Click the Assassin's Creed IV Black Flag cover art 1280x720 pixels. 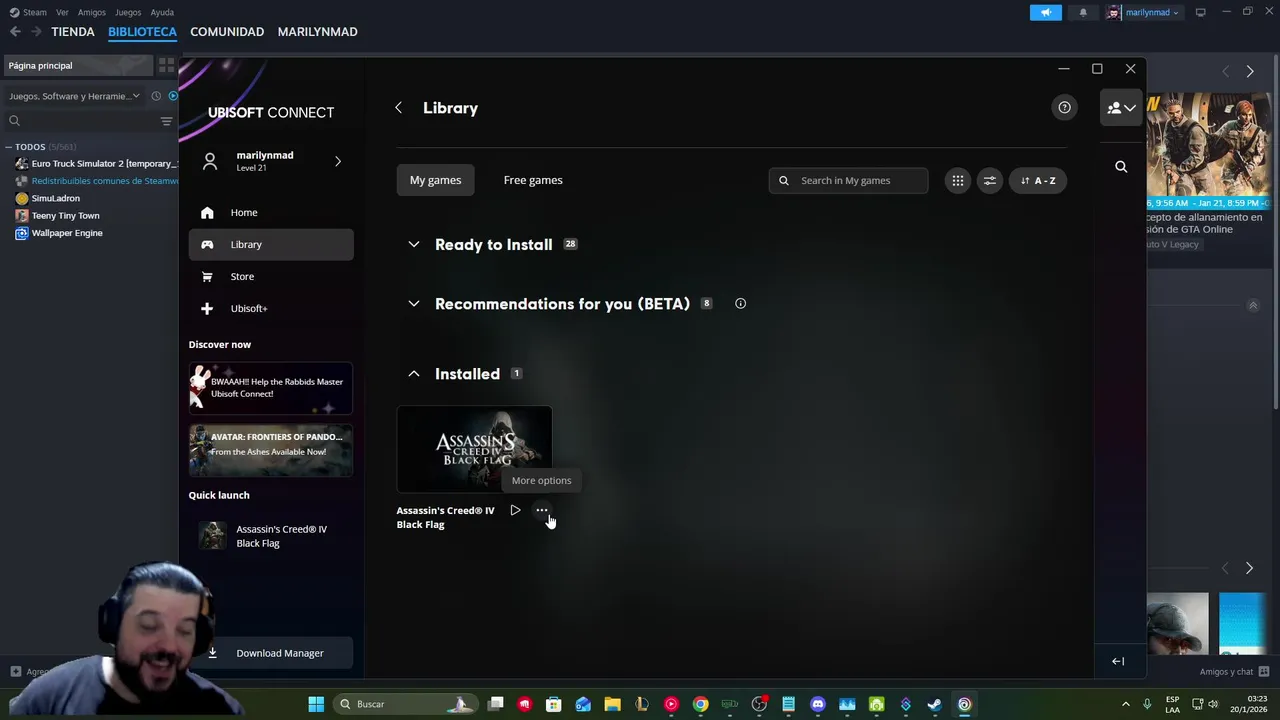pyautogui.click(x=474, y=449)
